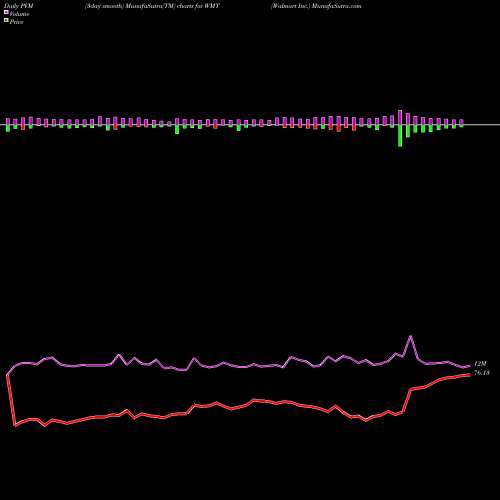Screen dimensions: 500x500
Task: Click the peak of the purple volume line
Action: click(x=410, y=336)
